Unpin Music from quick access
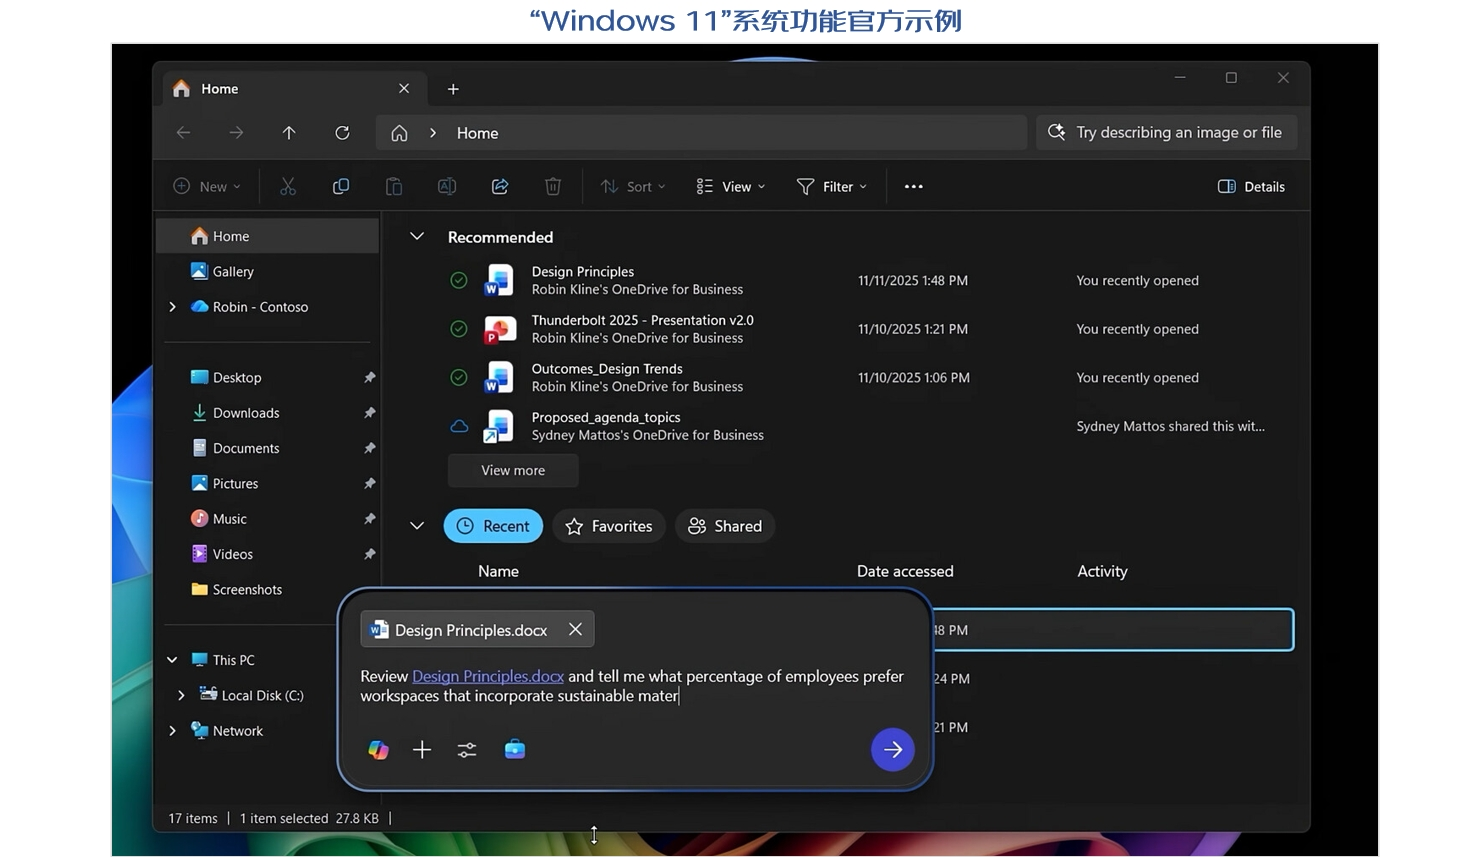The width and height of the screenshot is (1472, 857). pos(369,518)
